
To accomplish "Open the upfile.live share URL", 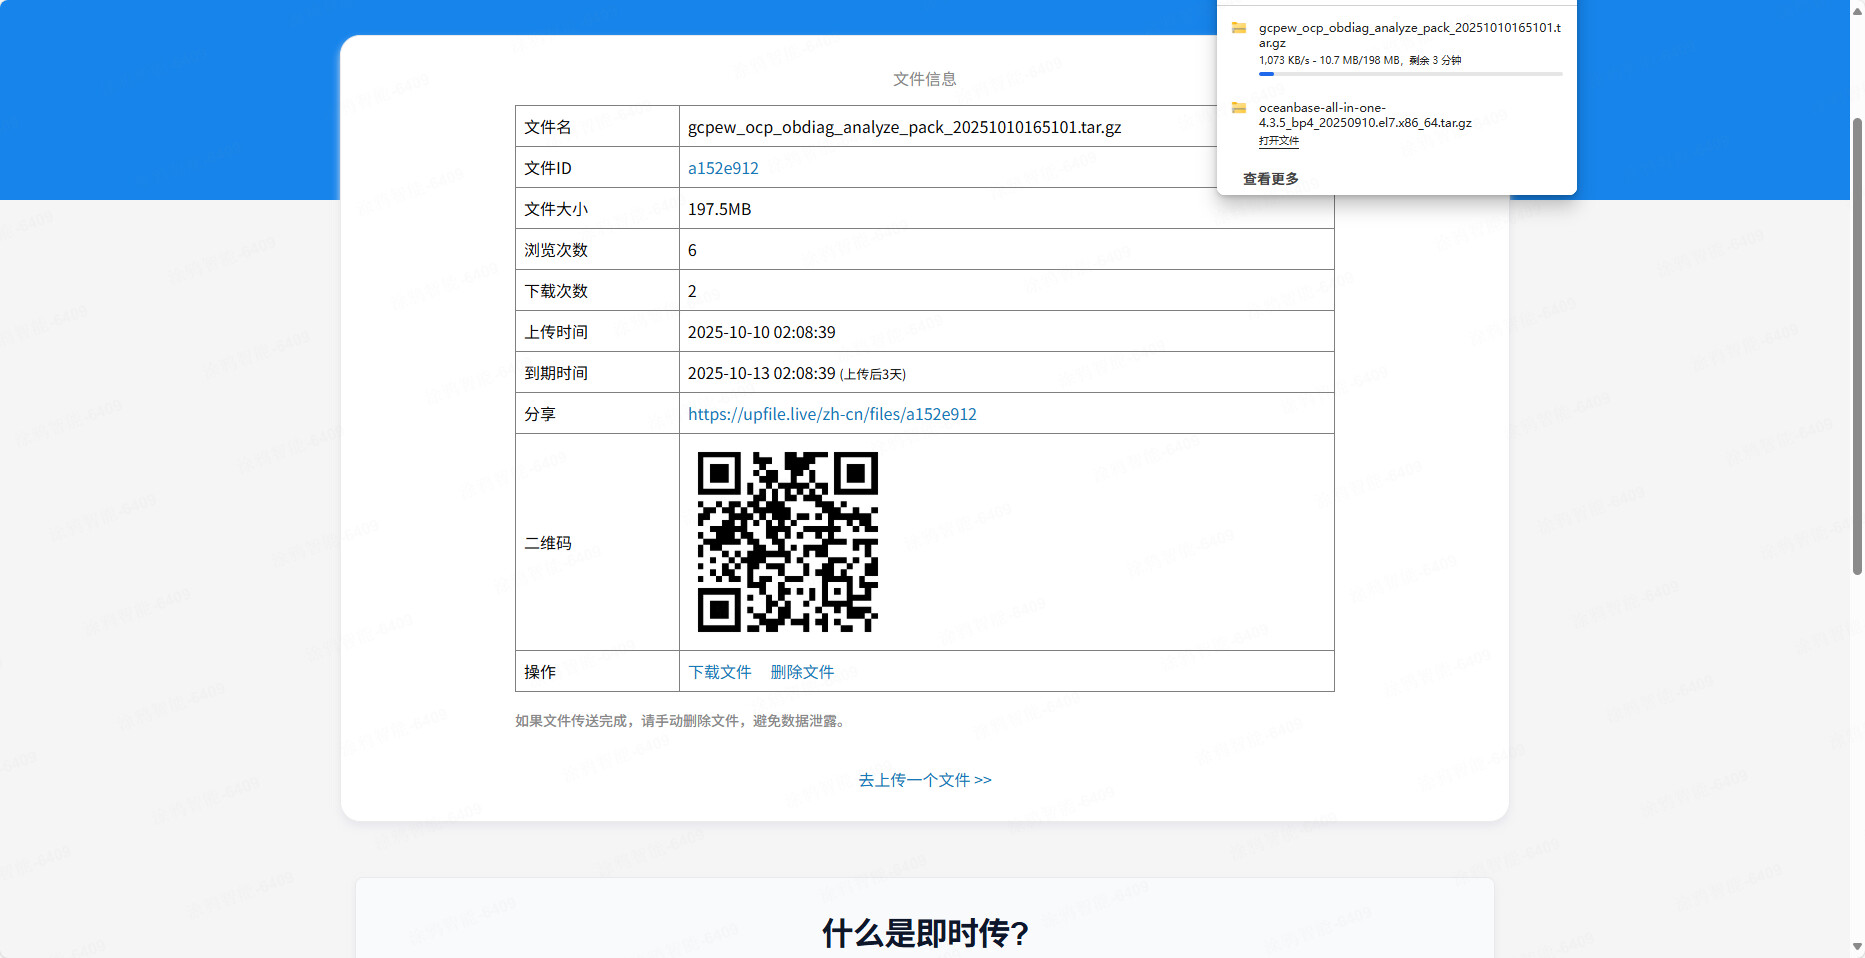I will [832, 414].
